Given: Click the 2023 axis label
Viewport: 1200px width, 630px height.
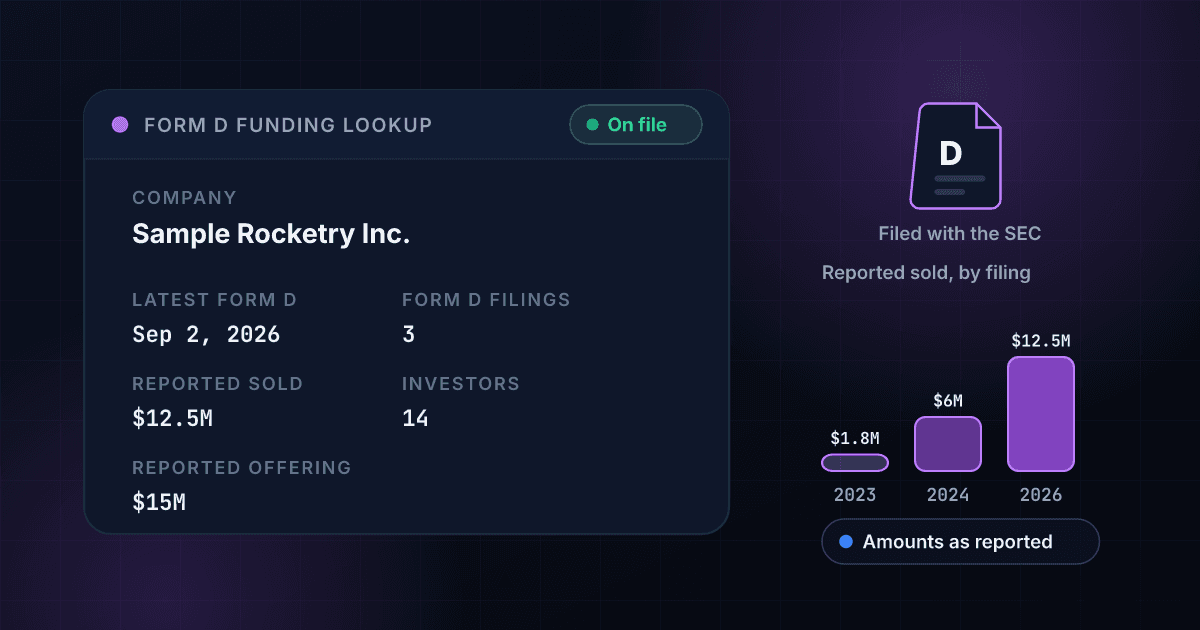Looking at the screenshot, I should 855,494.
